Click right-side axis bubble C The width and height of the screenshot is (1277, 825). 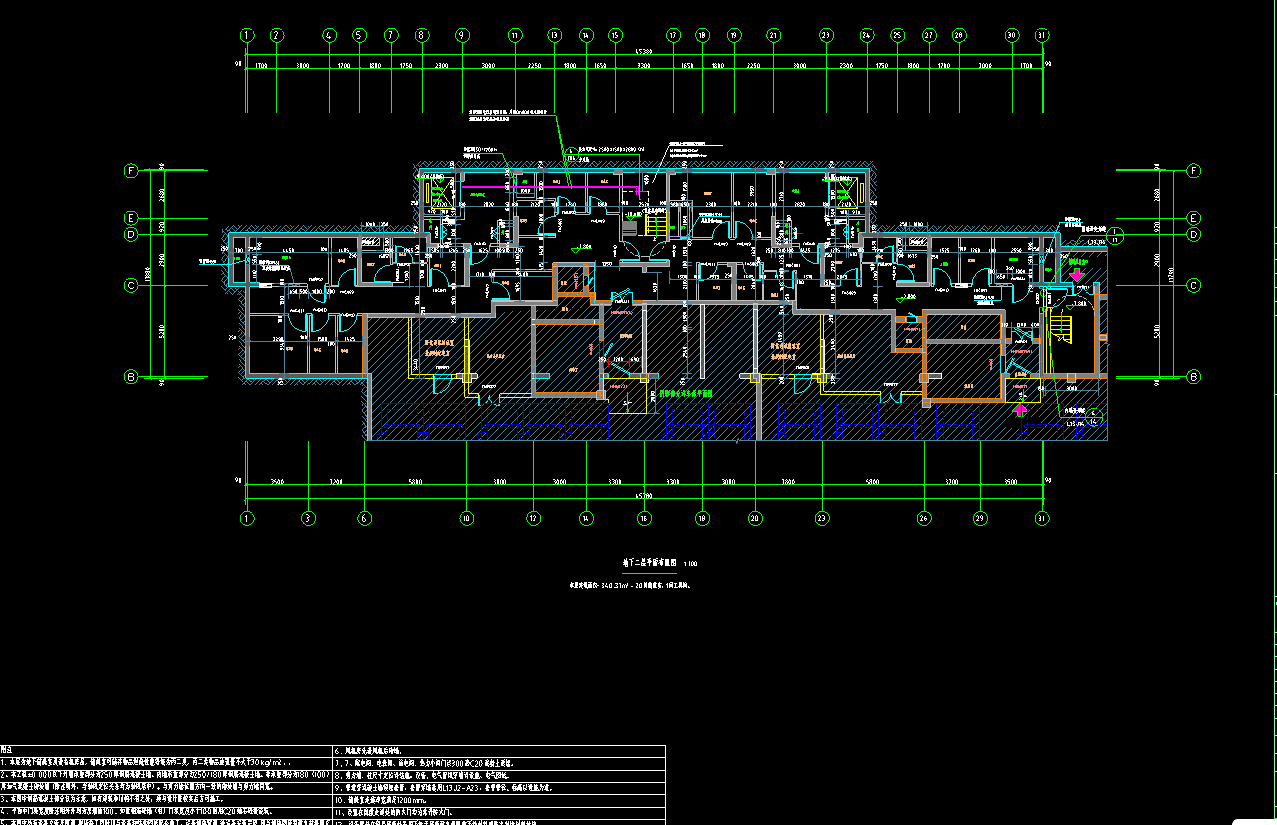coord(1193,286)
